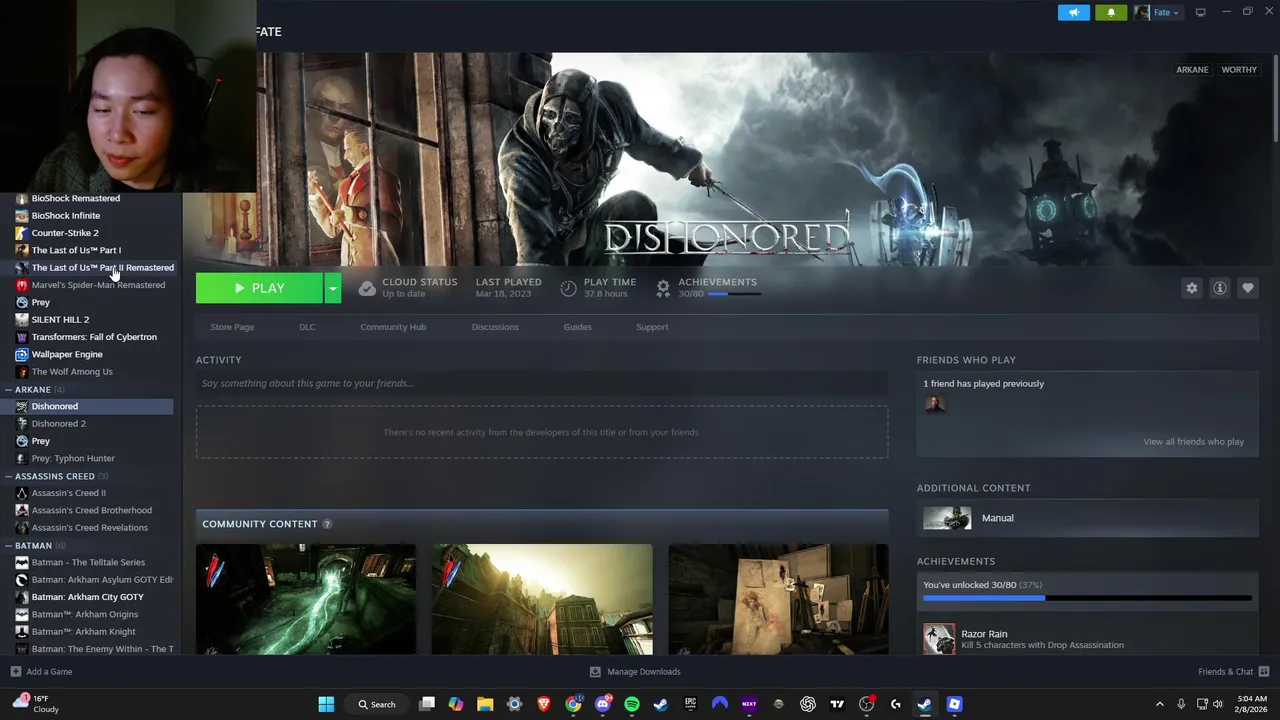Select Batman: Arkham City GOTY
The height and width of the screenshot is (720, 1280).
87,597
